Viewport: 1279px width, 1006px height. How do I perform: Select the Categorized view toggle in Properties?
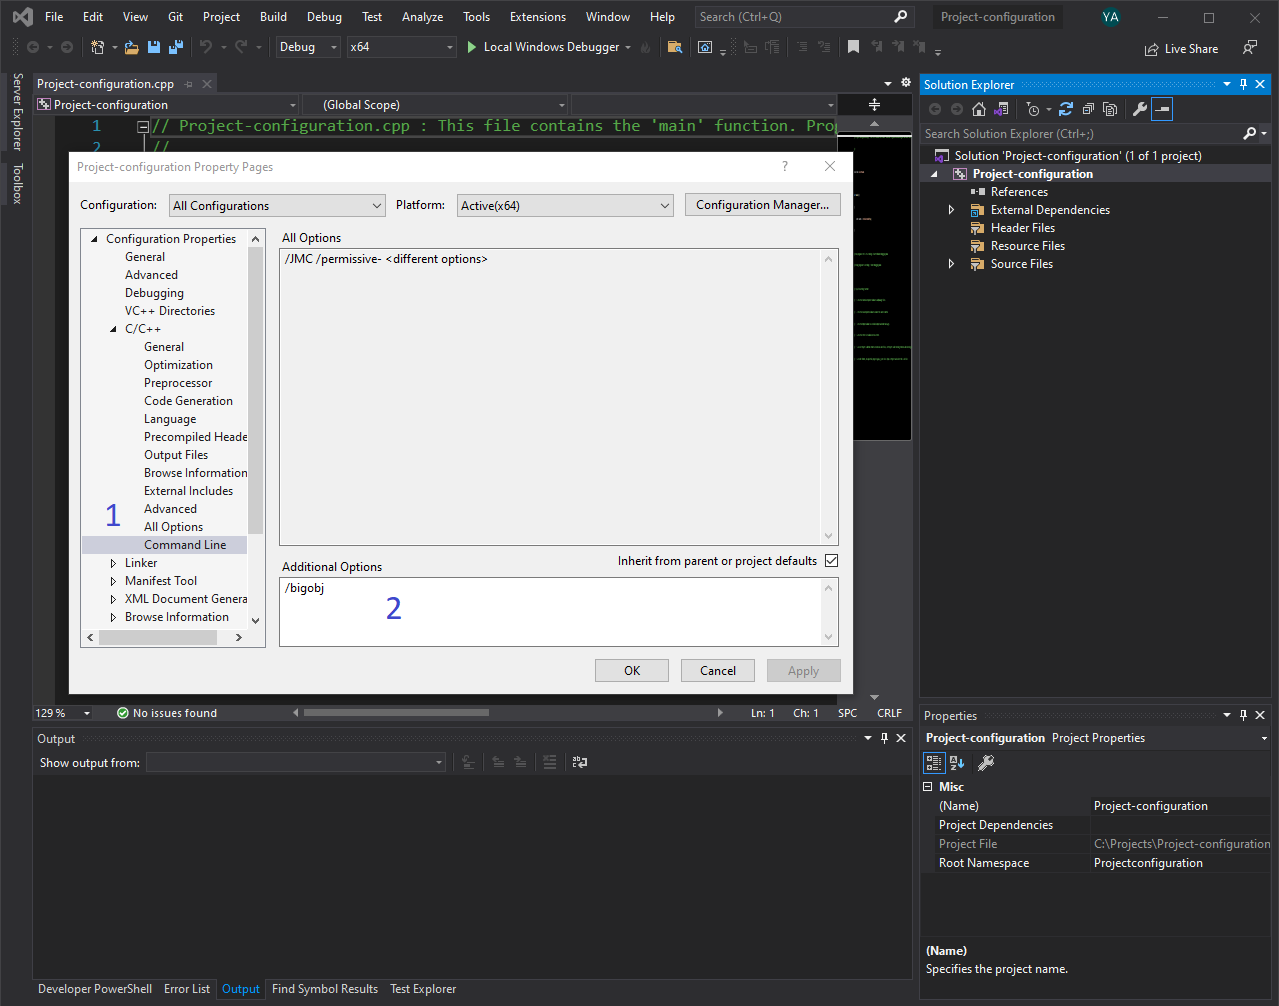point(934,762)
